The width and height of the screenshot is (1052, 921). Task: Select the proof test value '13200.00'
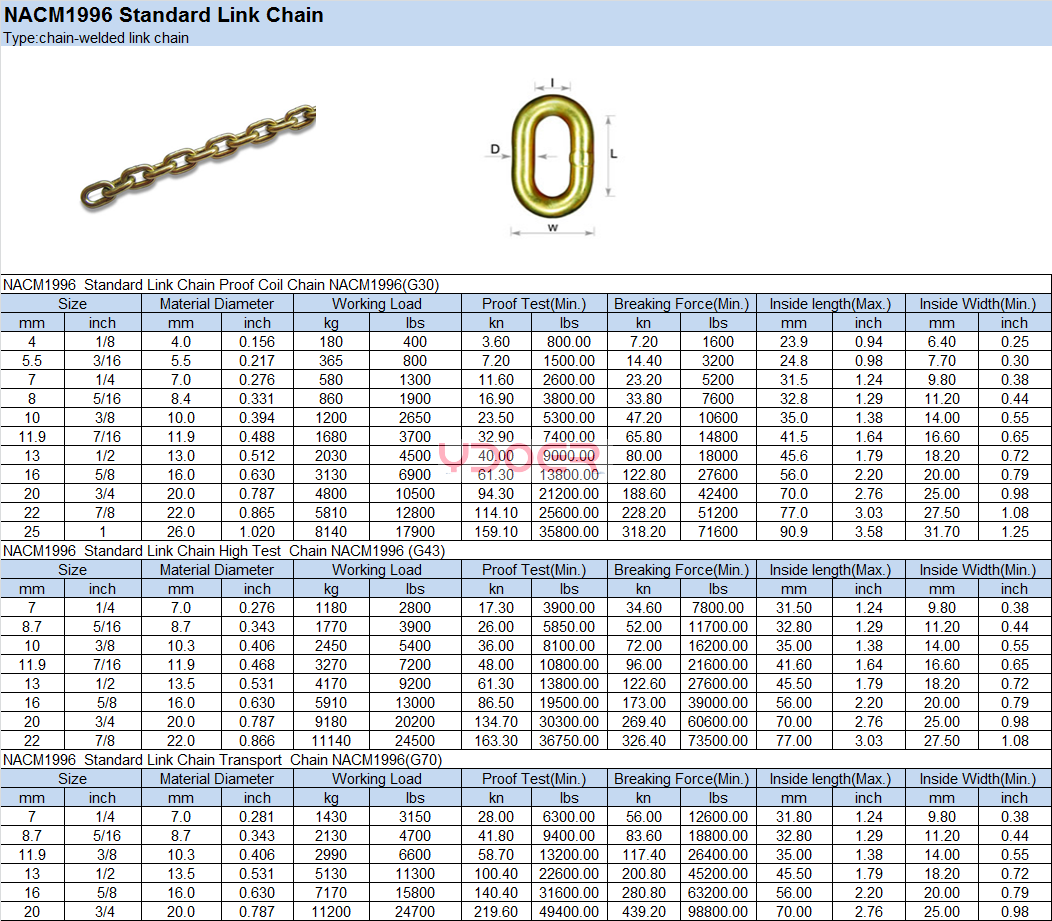(x=569, y=855)
